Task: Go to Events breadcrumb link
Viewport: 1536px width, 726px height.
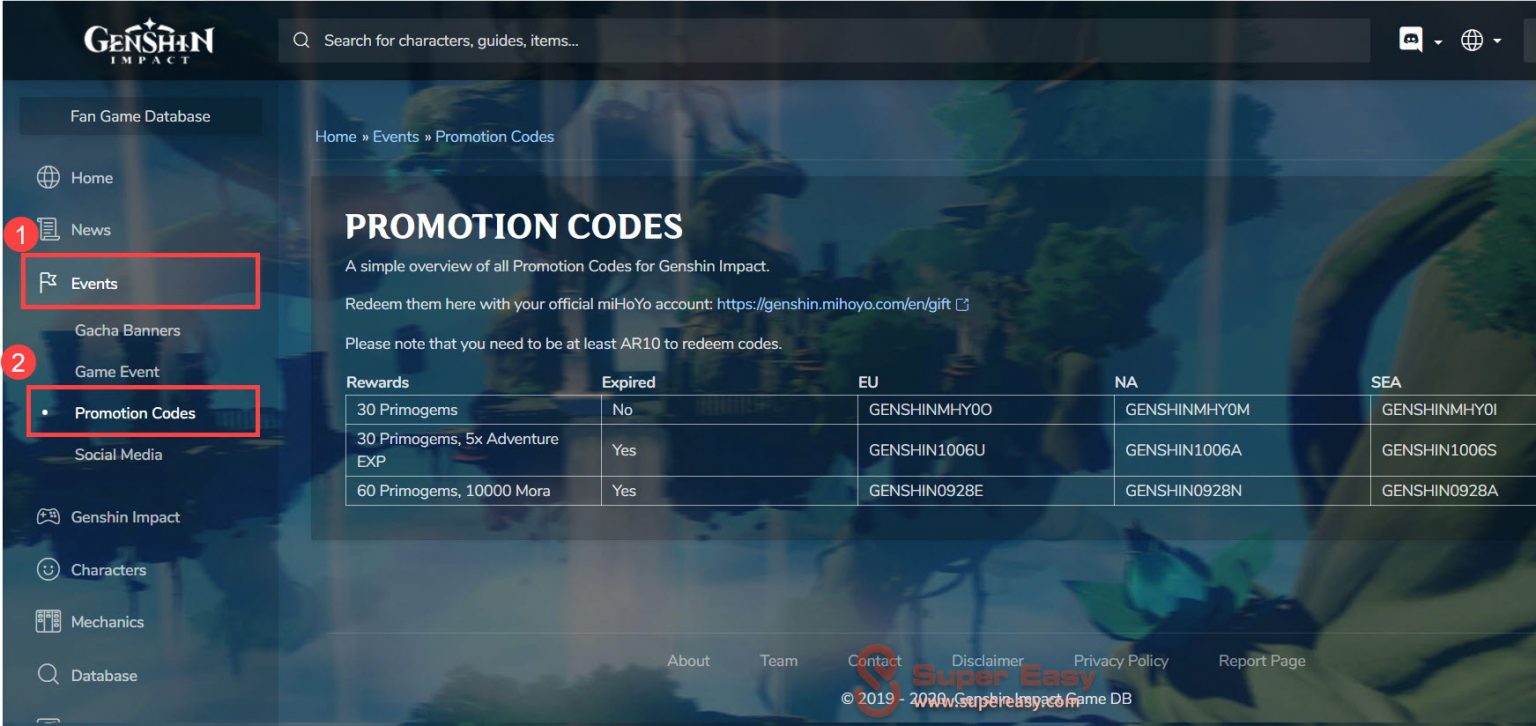Action: pyautogui.click(x=396, y=136)
